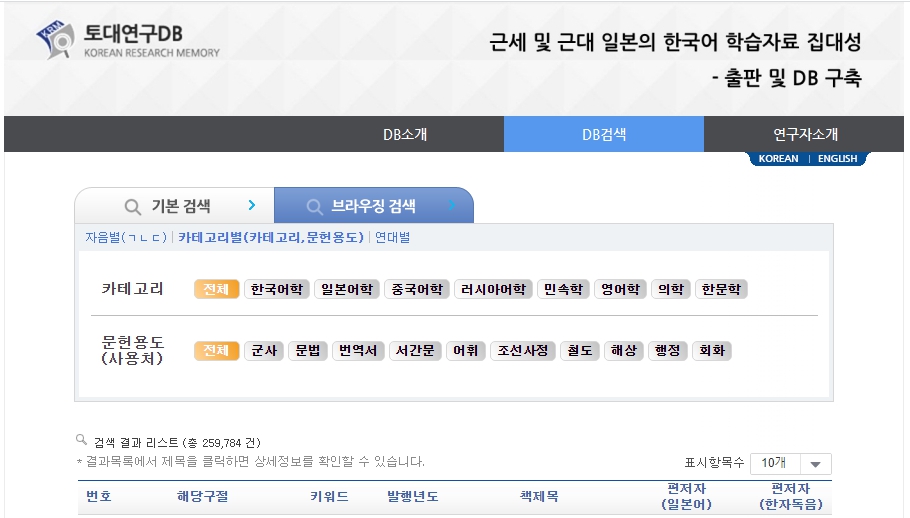Switch language to KOREAN

click(778, 158)
